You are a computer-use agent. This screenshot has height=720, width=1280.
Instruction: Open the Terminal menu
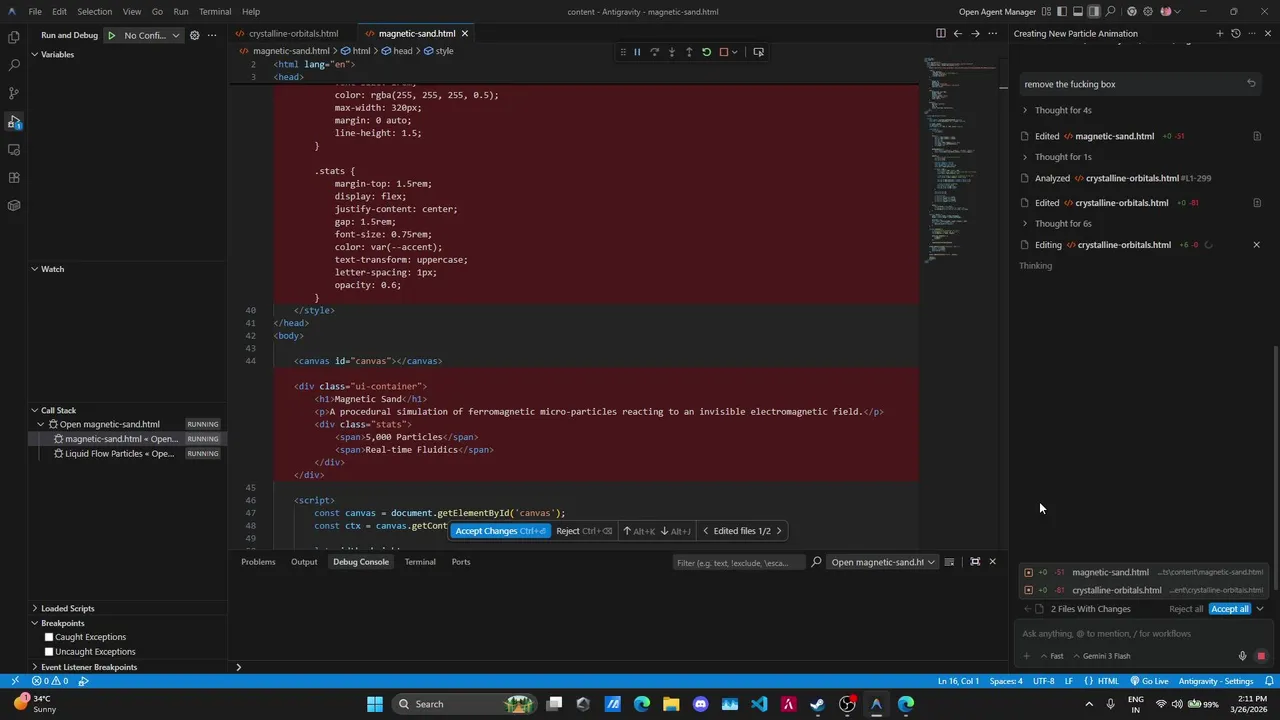(215, 12)
